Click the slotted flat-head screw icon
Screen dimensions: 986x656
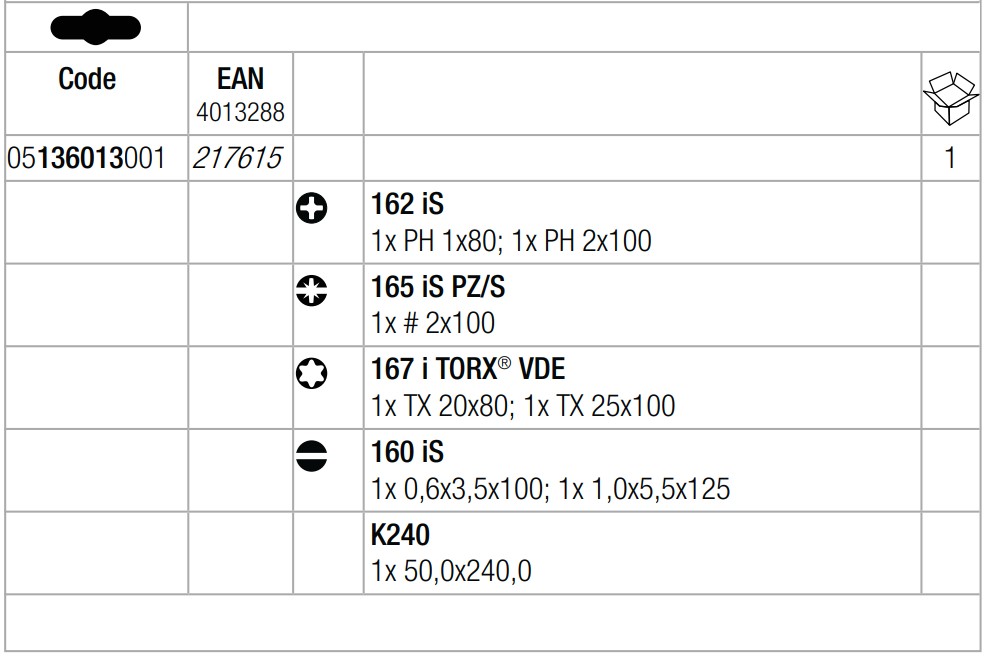coord(311,456)
